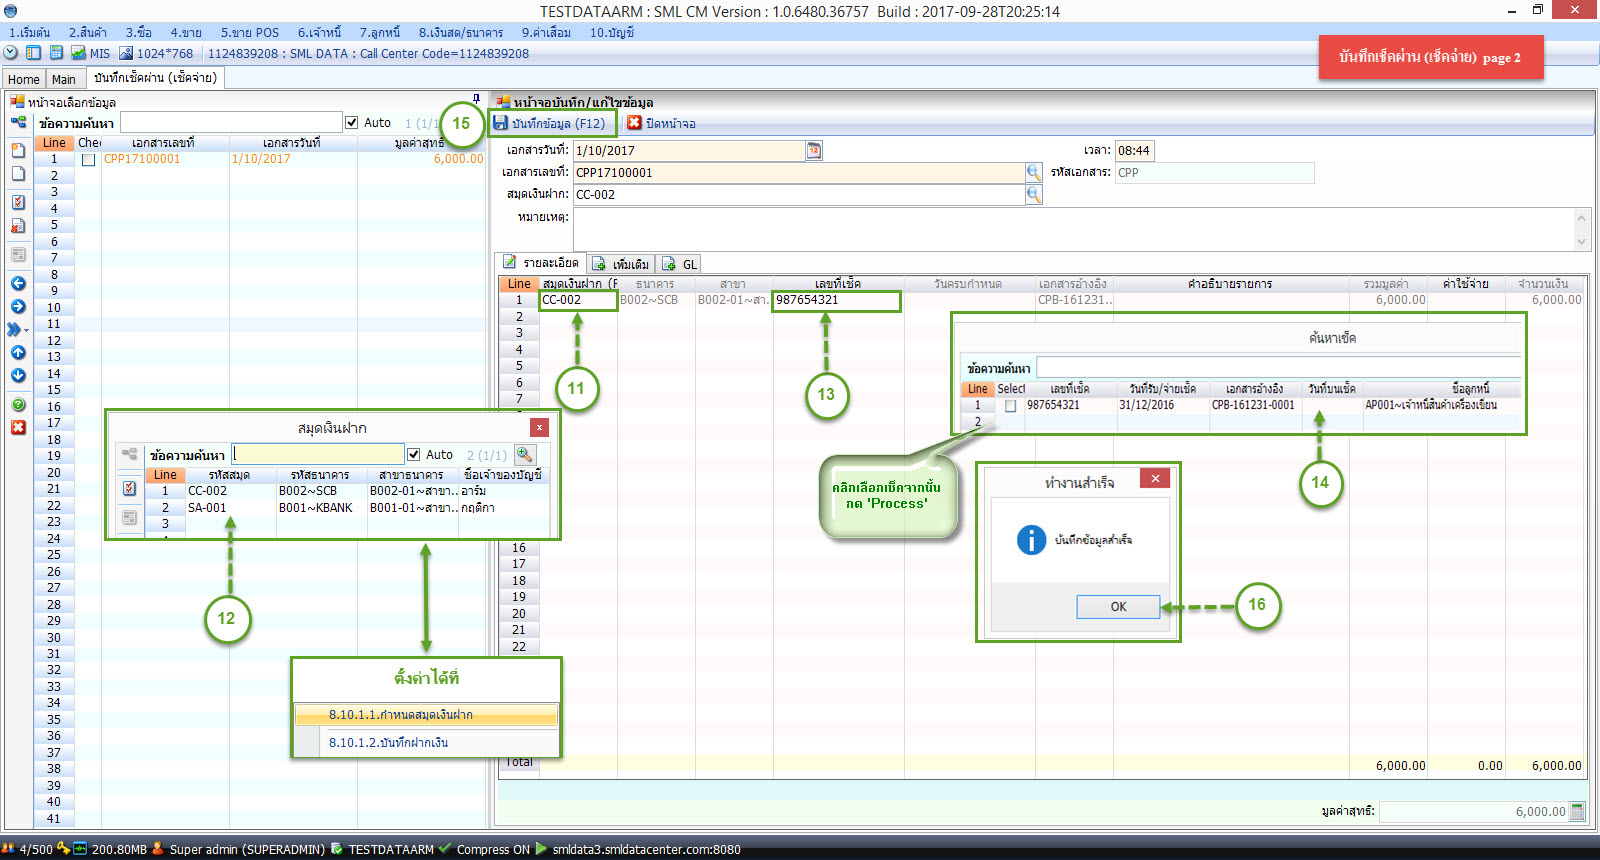Click the MIS chart icon in toolbar

[x=78, y=53]
